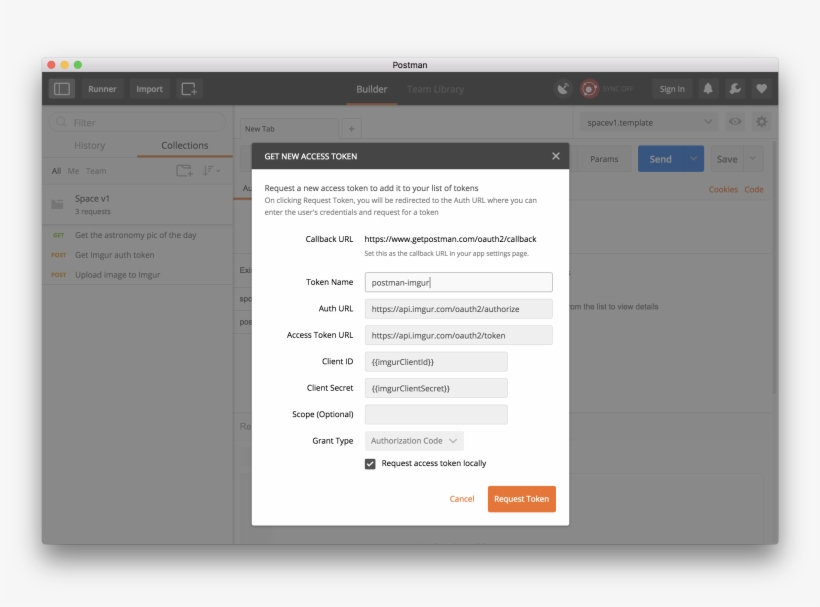820x607 pixels.
Task: Click the Token Name input field
Action: [x=458, y=282]
